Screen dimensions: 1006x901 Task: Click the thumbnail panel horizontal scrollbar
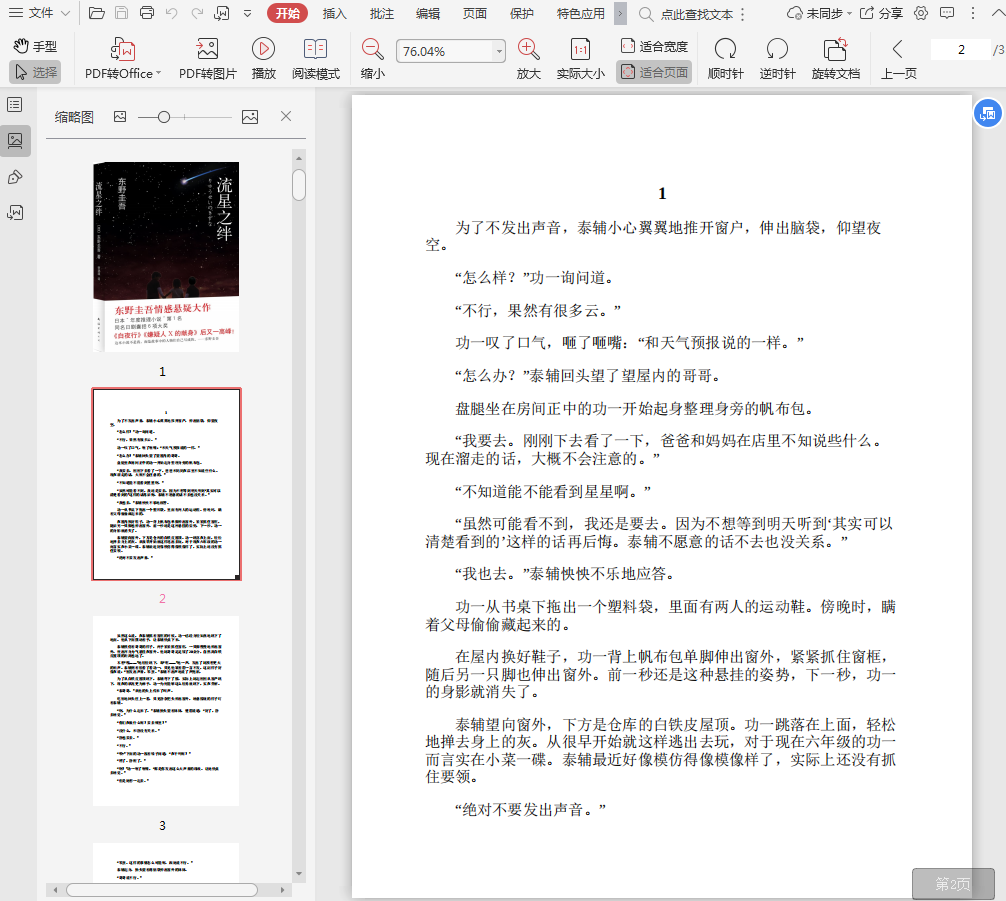click(x=162, y=890)
